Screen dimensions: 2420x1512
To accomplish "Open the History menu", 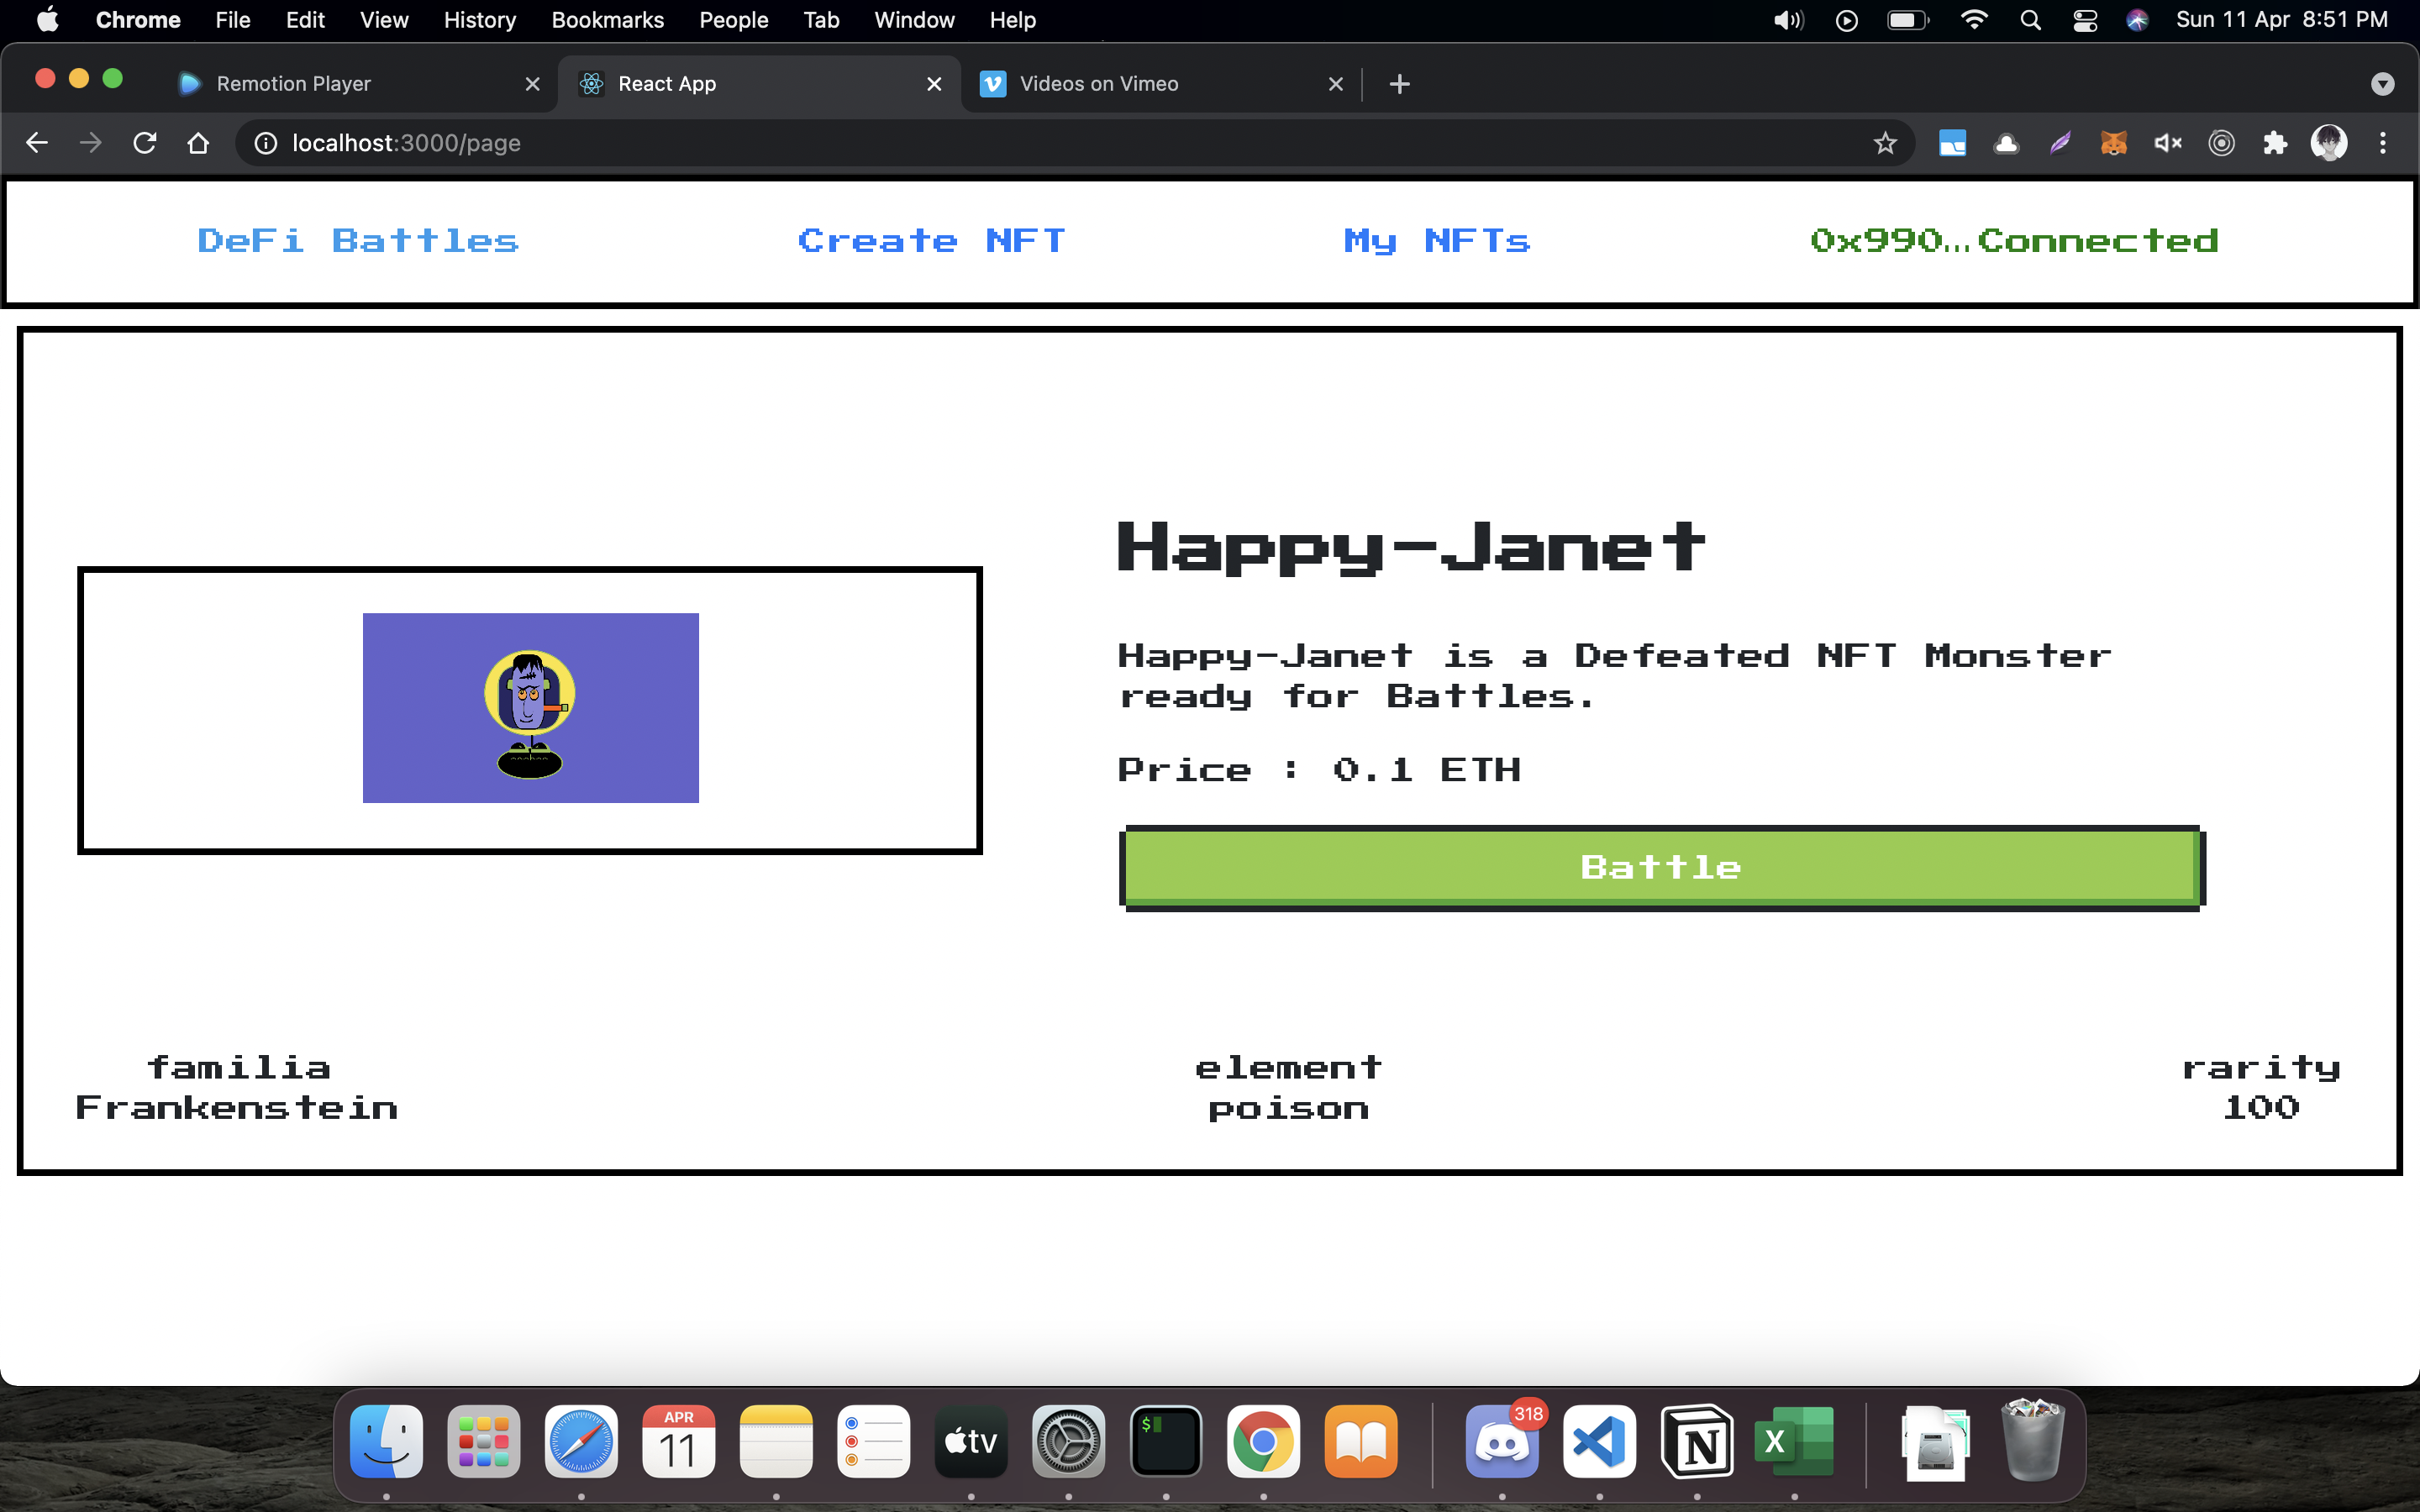I will 479,20.
